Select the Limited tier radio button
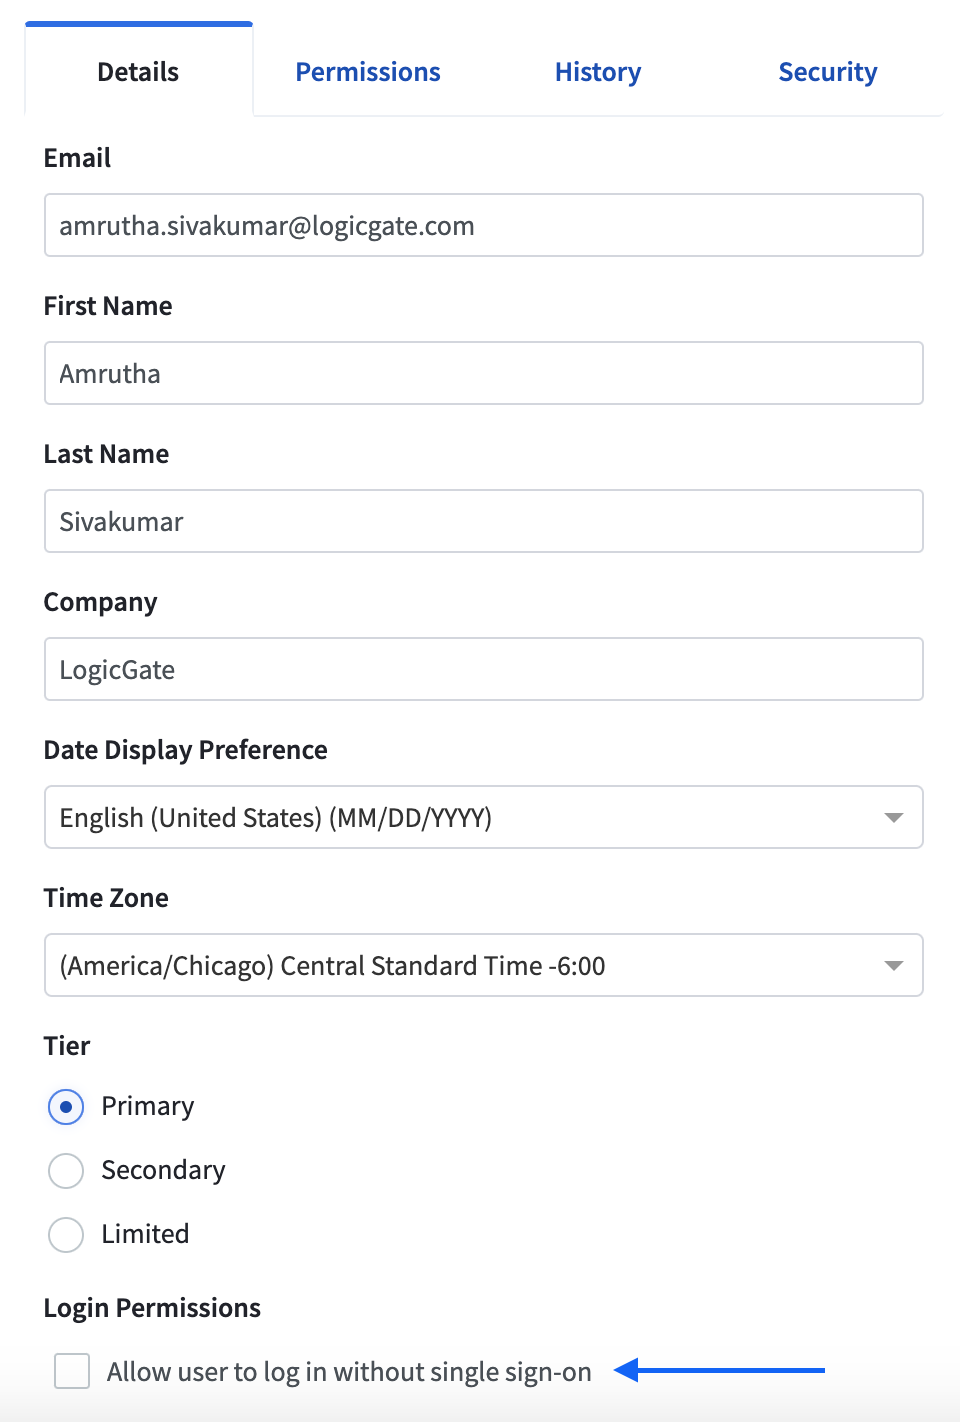The width and height of the screenshot is (960, 1422). 66,1235
